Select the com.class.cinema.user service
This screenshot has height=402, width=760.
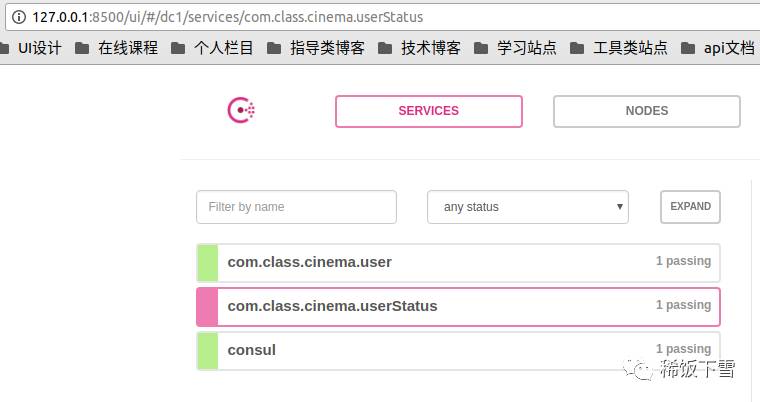310,262
